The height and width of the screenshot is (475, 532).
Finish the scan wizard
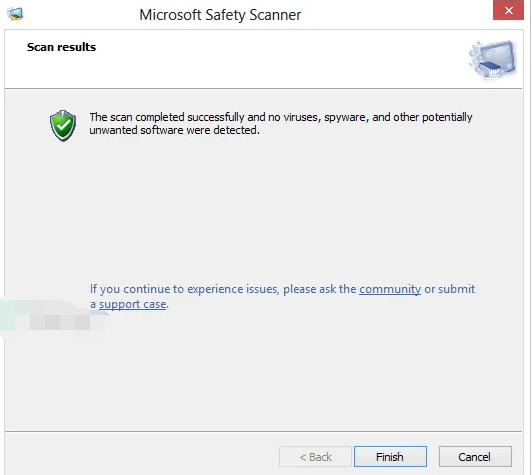(390, 457)
